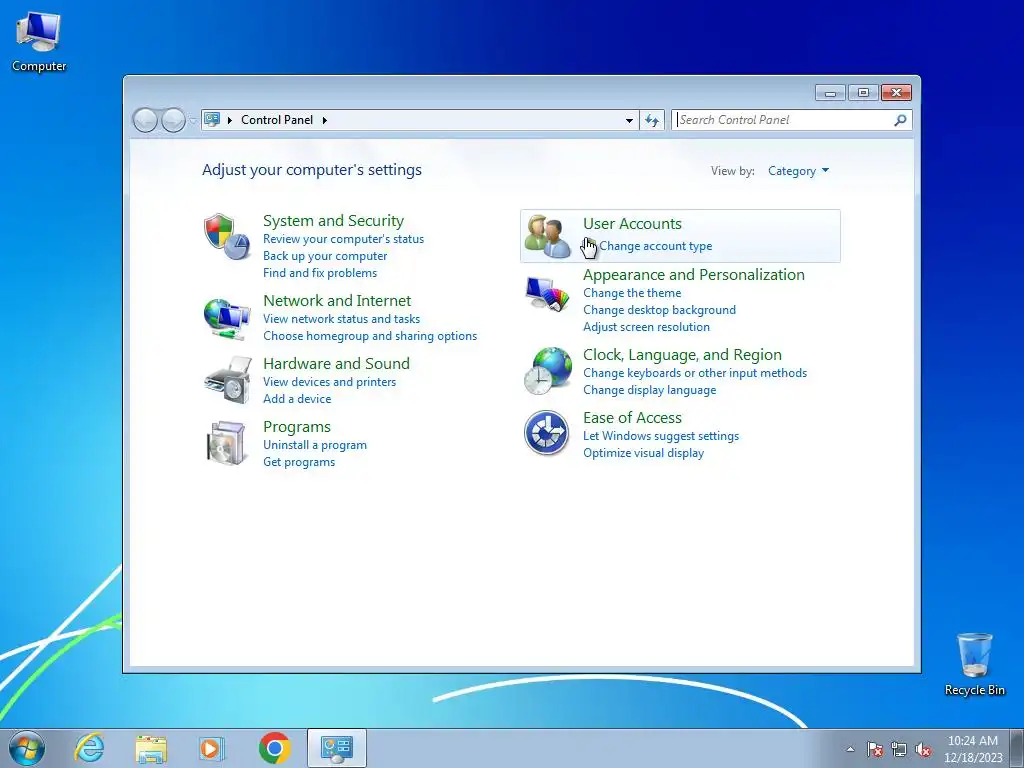The image size is (1024, 768).
Task: Click Find and fix problems
Action: (x=320, y=273)
